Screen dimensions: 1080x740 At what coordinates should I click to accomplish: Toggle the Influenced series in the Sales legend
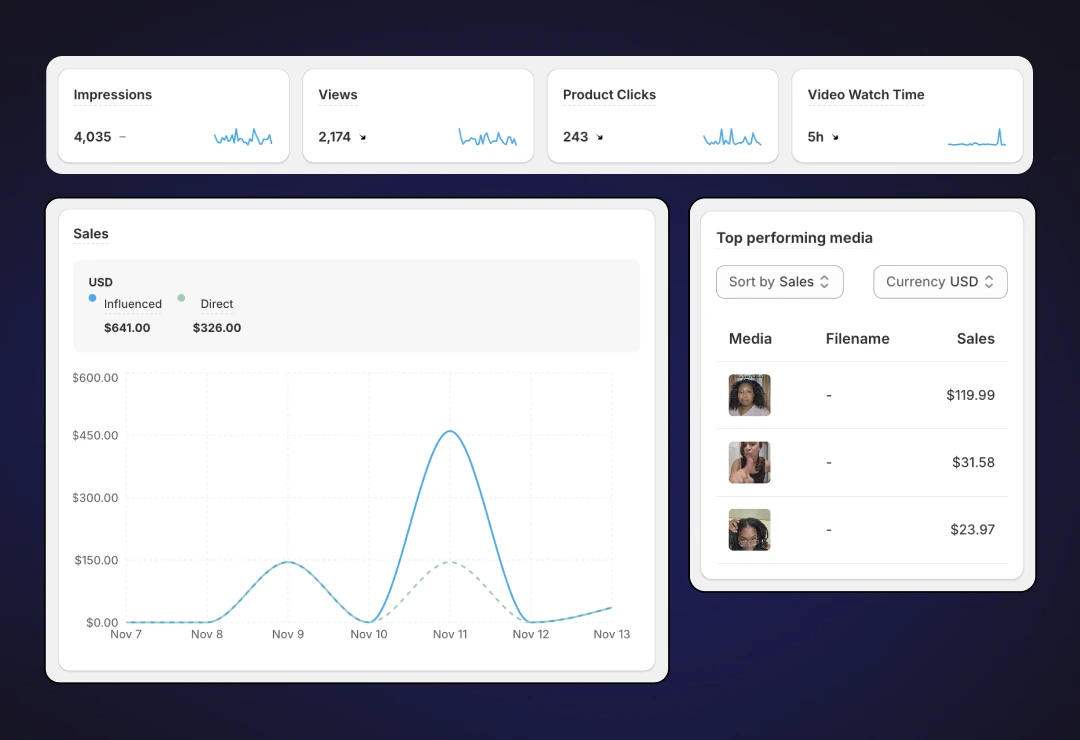(133, 304)
